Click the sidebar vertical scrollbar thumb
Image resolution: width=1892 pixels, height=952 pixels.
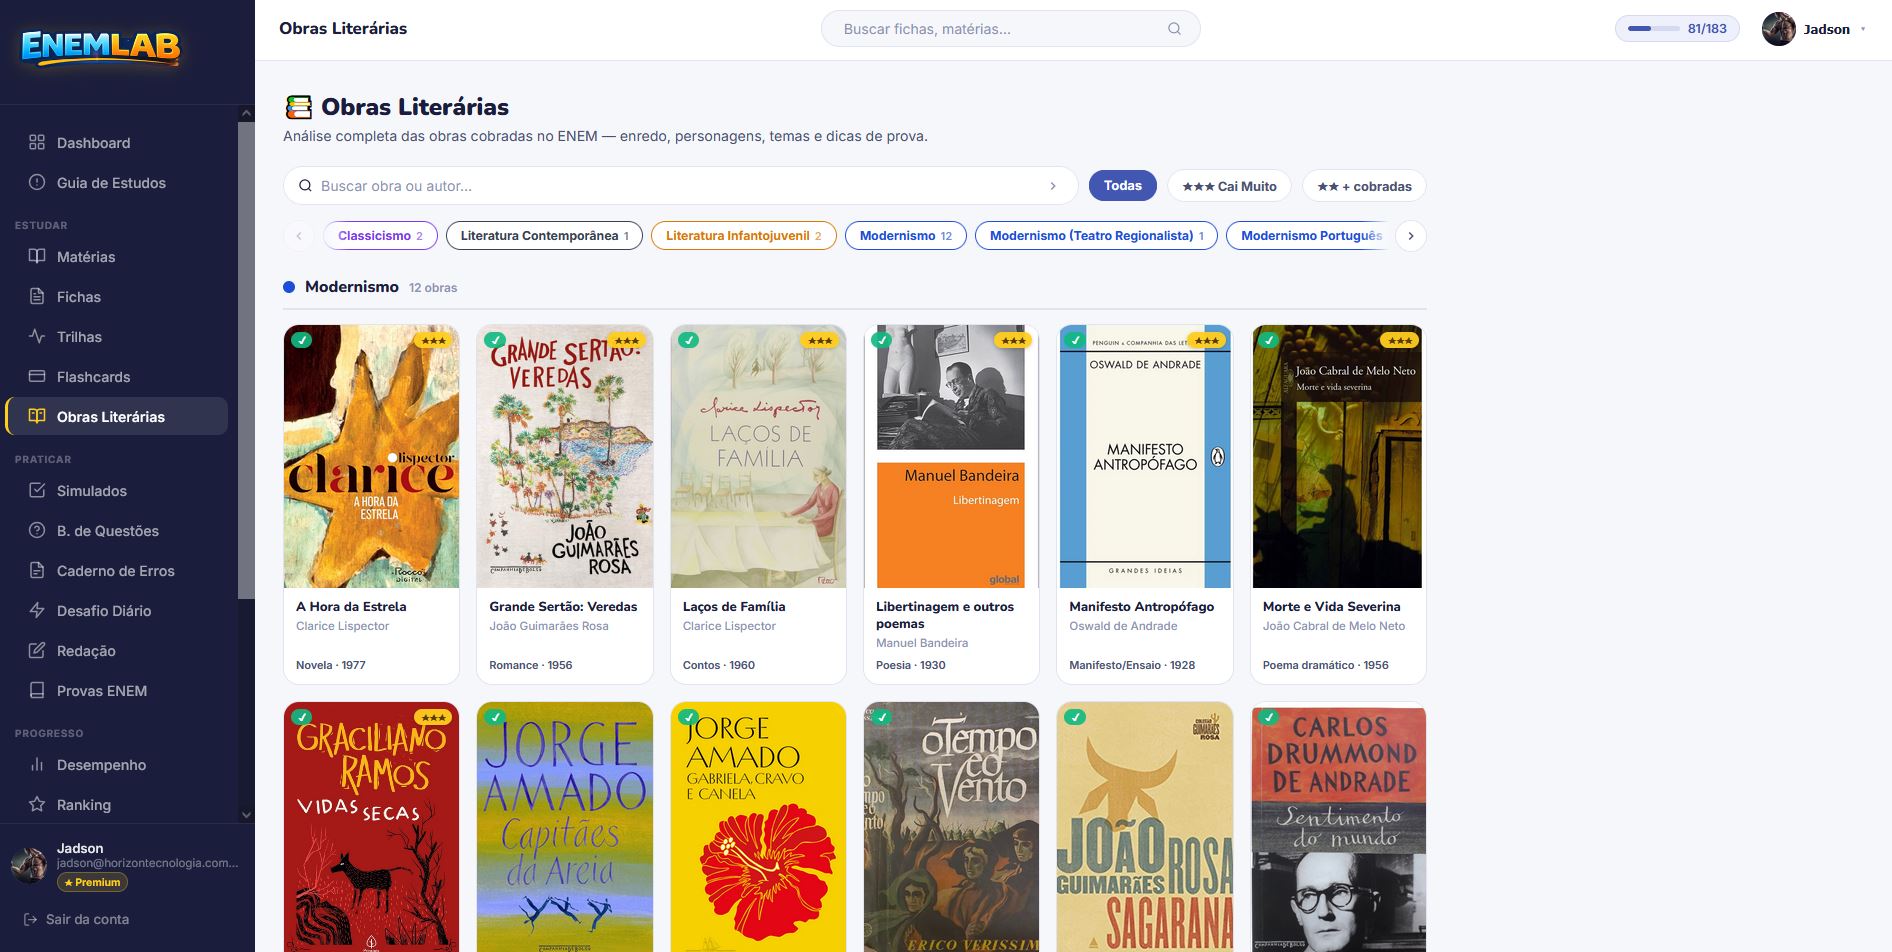point(246,360)
